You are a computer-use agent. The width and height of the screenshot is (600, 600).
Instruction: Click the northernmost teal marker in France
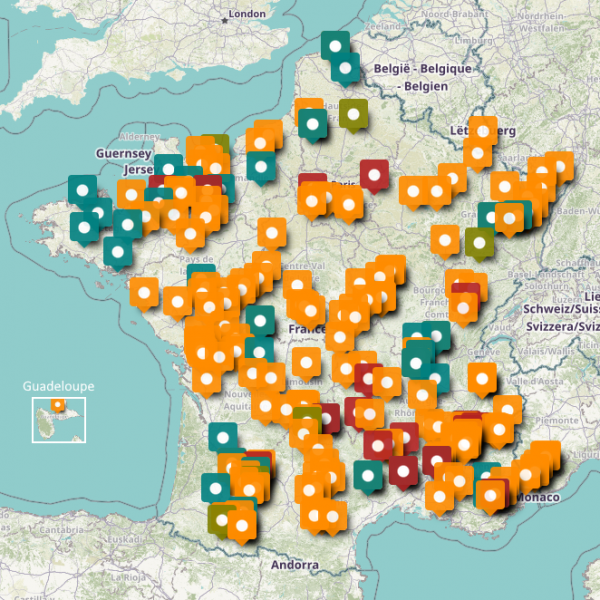pos(335,45)
